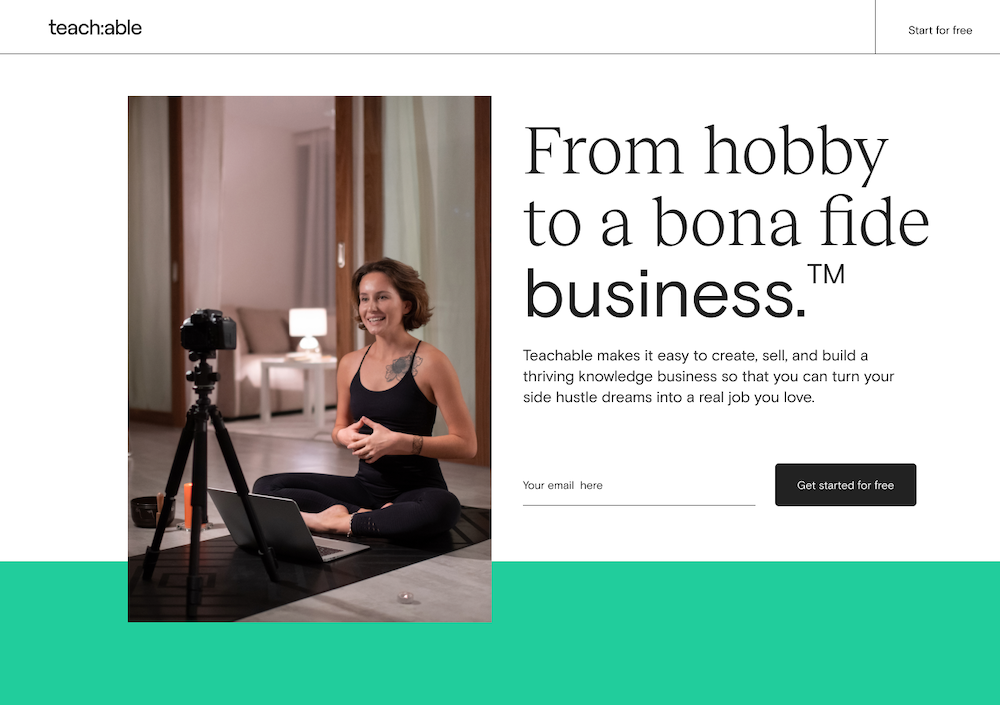The image size is (1000, 705).
Task: Click the teach:able logo in header
Action: pyautogui.click(x=95, y=27)
